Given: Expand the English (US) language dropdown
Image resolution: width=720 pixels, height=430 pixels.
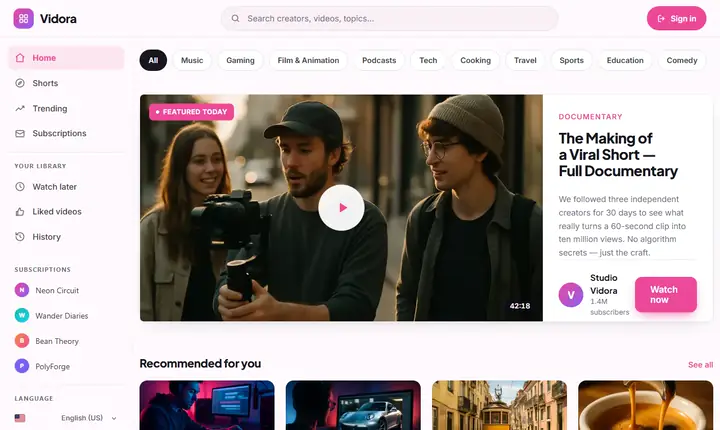Looking at the screenshot, I should coord(87,418).
